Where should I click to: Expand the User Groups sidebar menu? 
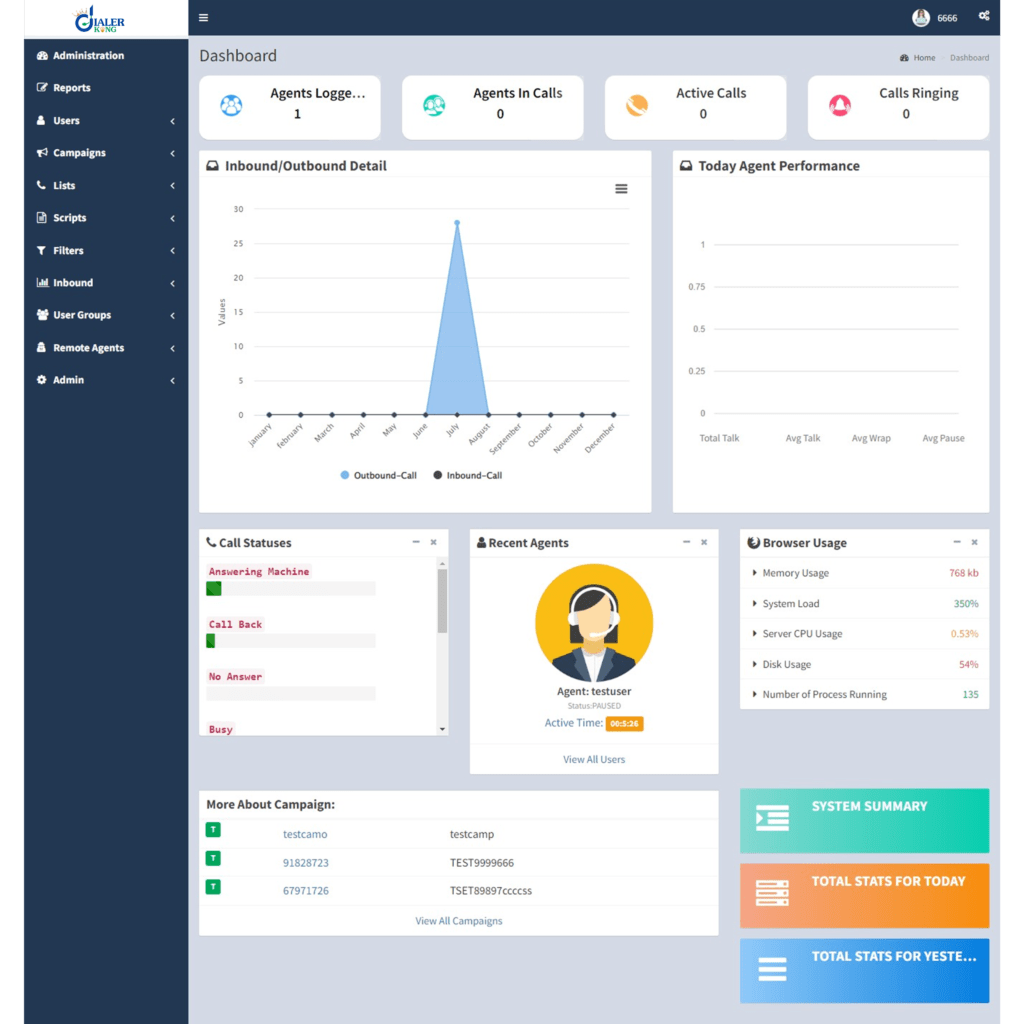click(106, 315)
